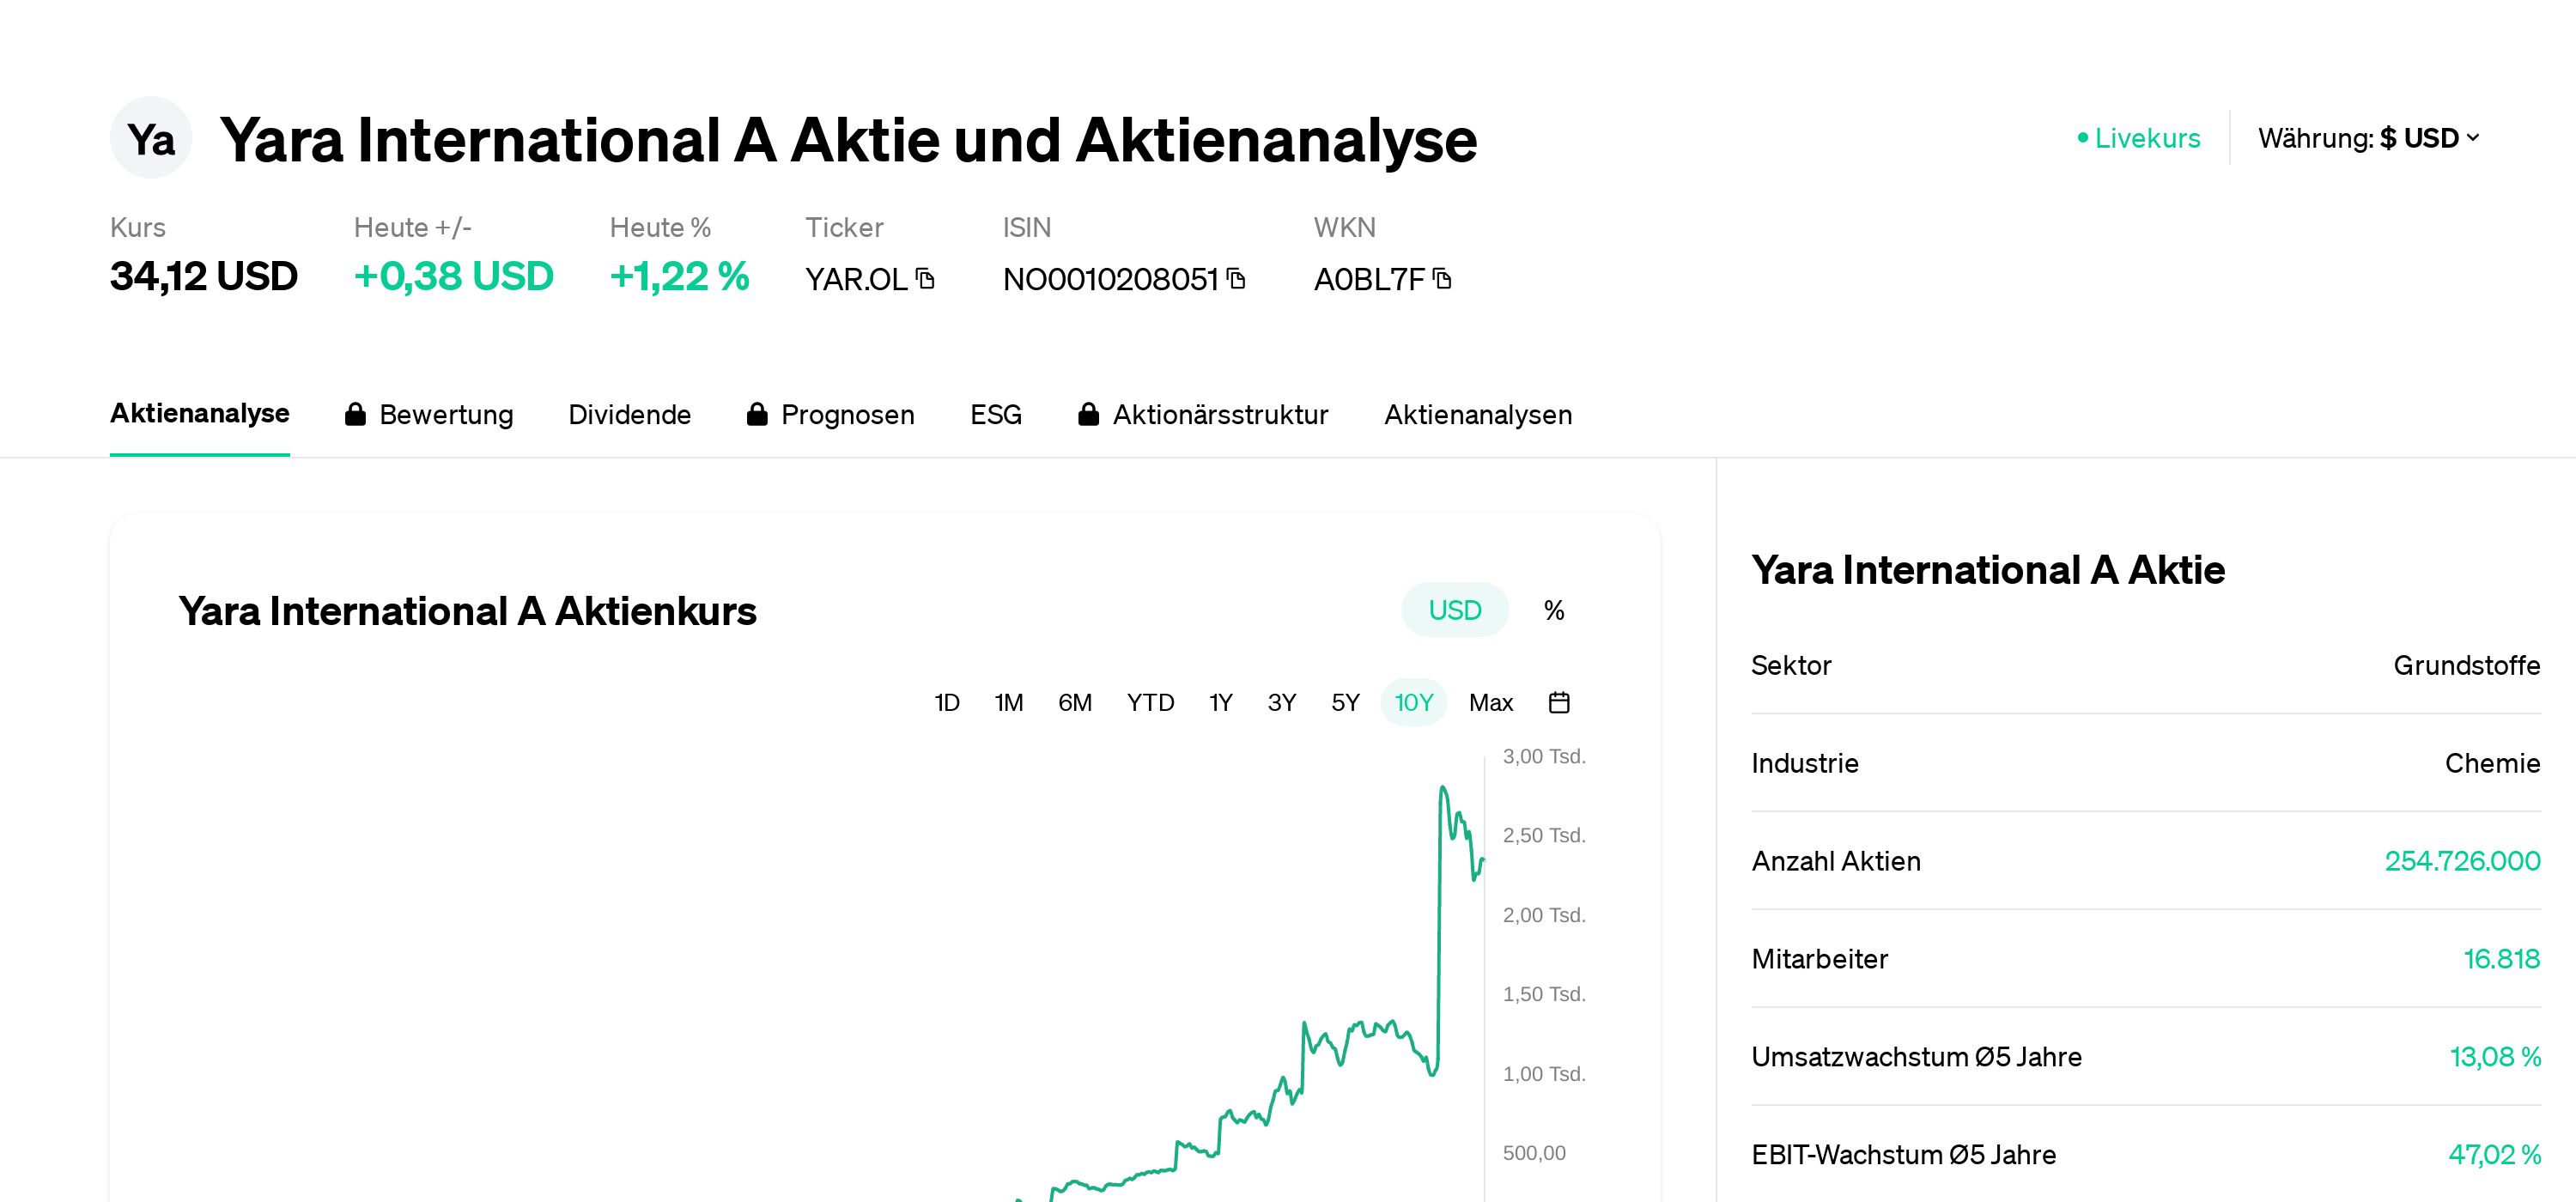The height and width of the screenshot is (1202, 2576).
Task: Open the Dividende tab
Action: [629, 414]
